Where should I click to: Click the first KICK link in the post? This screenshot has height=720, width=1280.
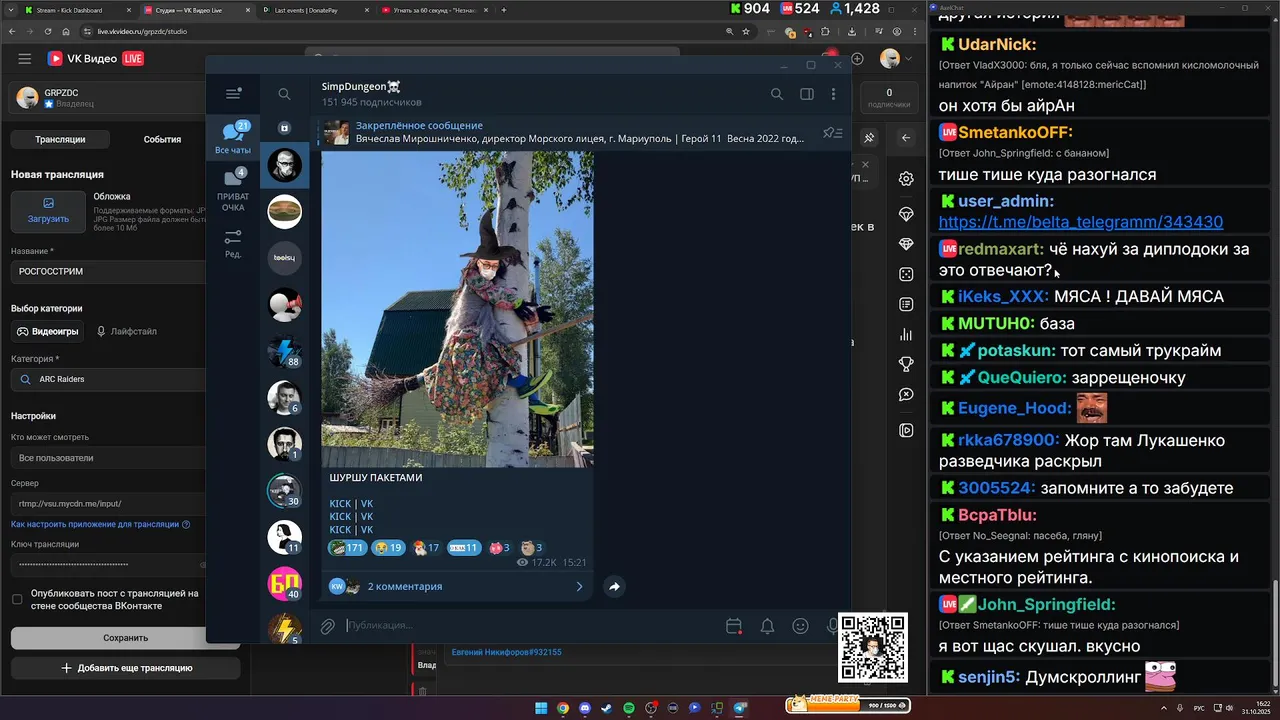pyautogui.click(x=340, y=504)
